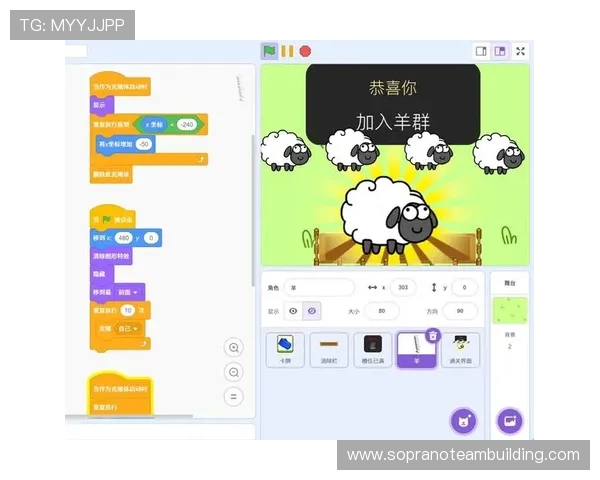This screenshot has height=480, width=600.
Task: Click the x 坐标 reporter block
Action: point(154,125)
